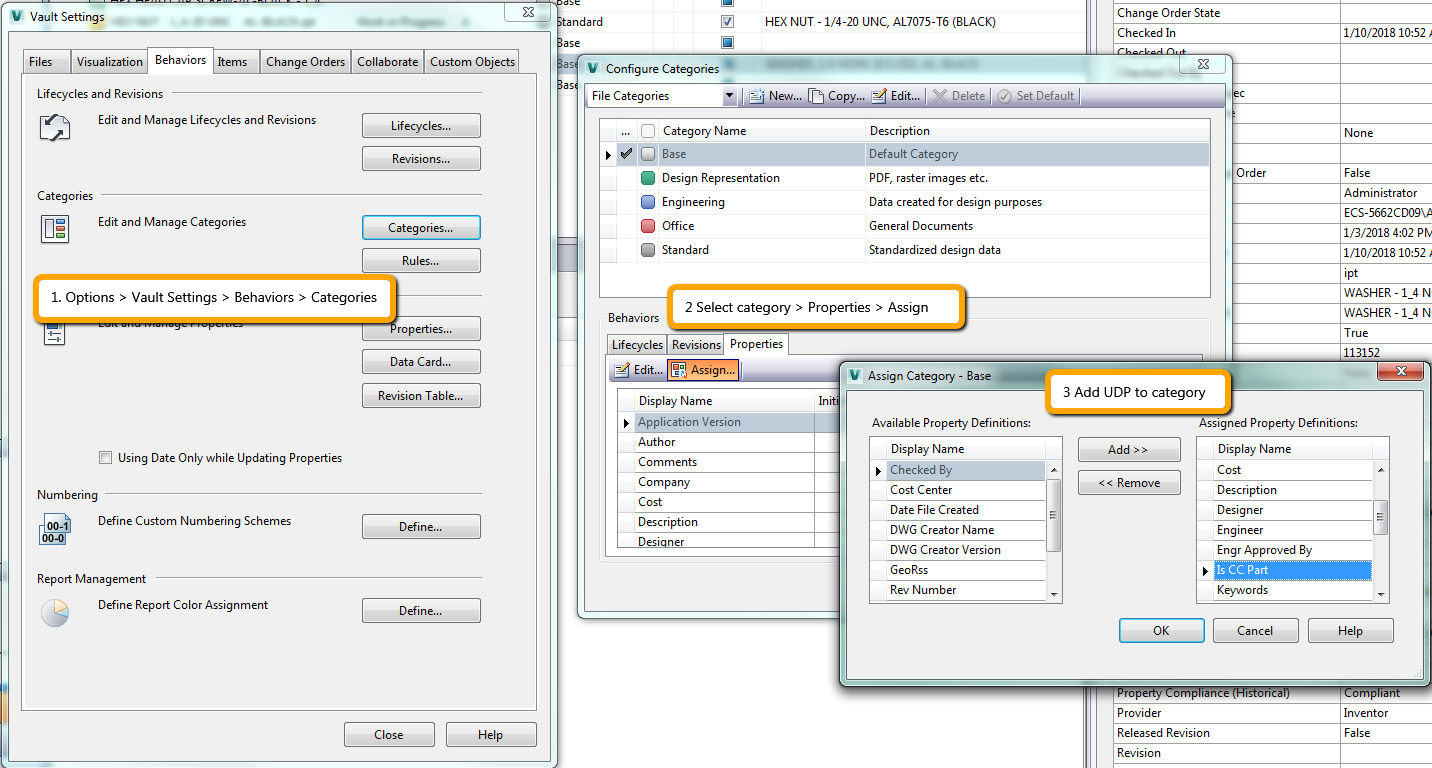Click Copy category toolbar button

[836, 96]
